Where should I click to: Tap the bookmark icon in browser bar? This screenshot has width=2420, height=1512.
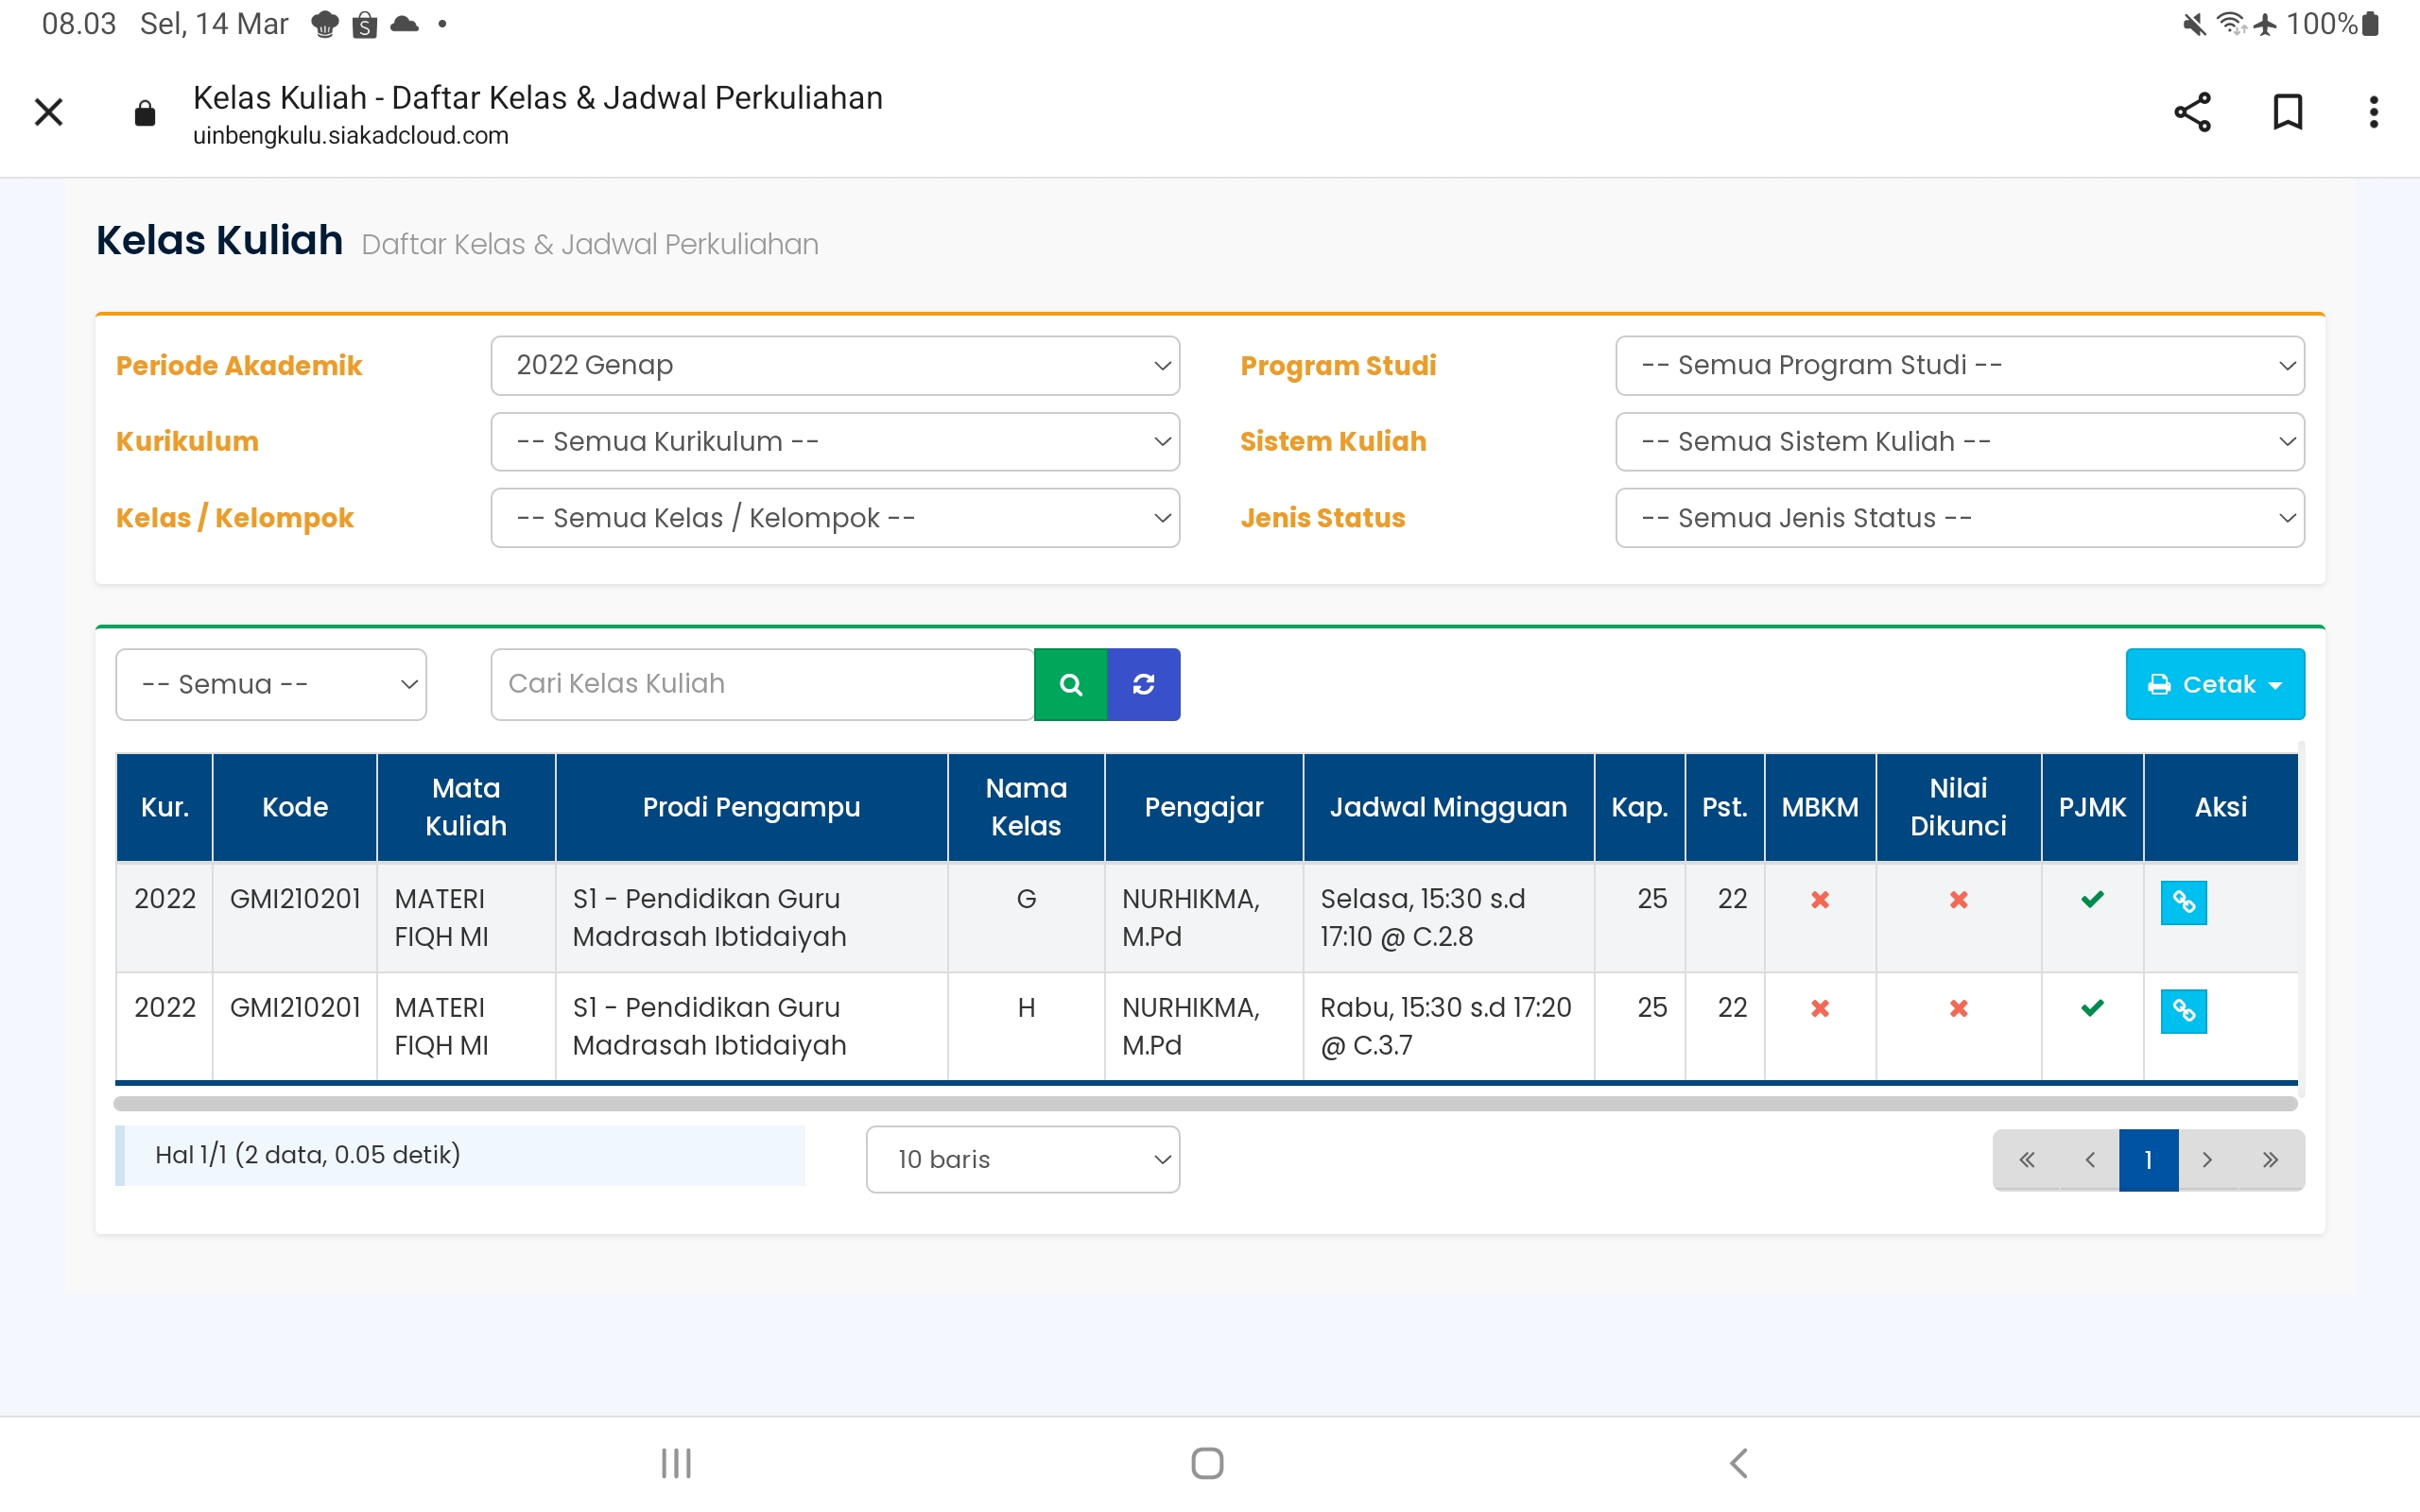(x=2287, y=112)
